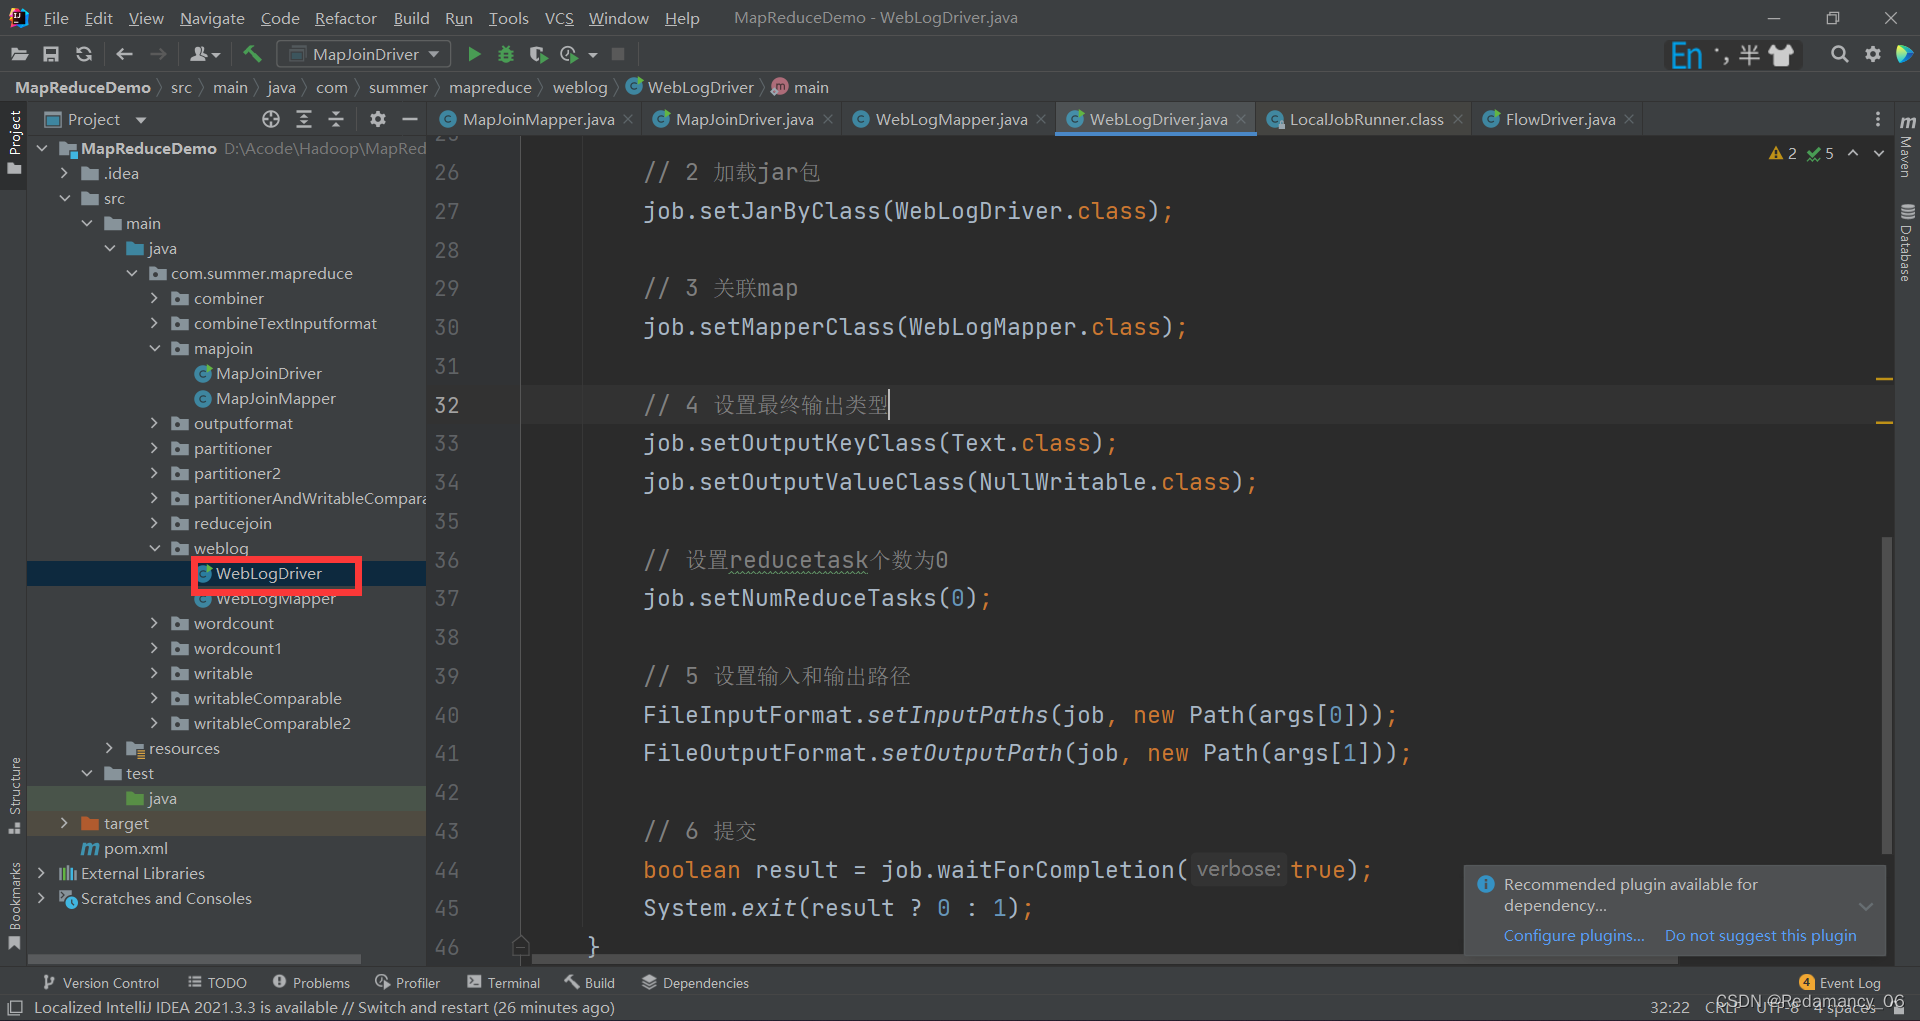Screen dimensions: 1920x1021
Task: Click the Save All toolbar icon
Action: tap(51, 54)
